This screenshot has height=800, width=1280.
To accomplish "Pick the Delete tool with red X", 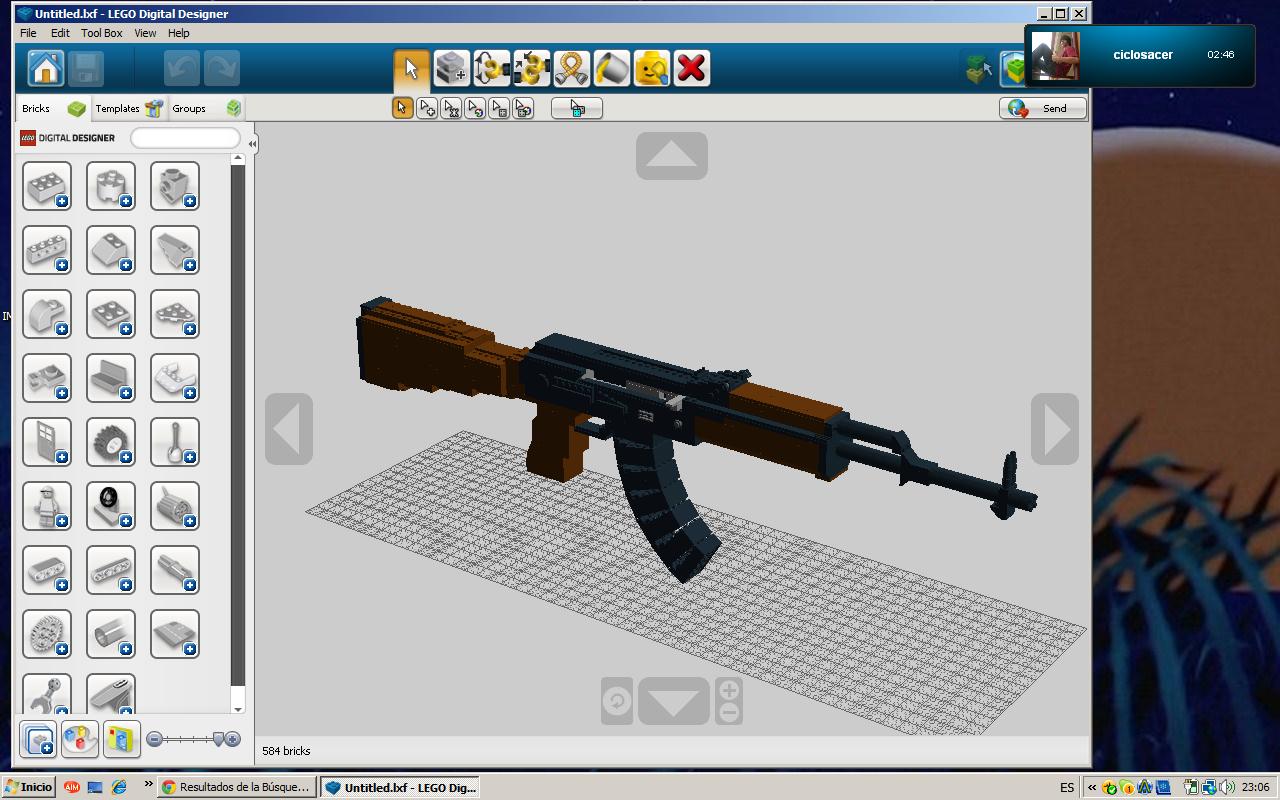I will pyautogui.click(x=692, y=68).
